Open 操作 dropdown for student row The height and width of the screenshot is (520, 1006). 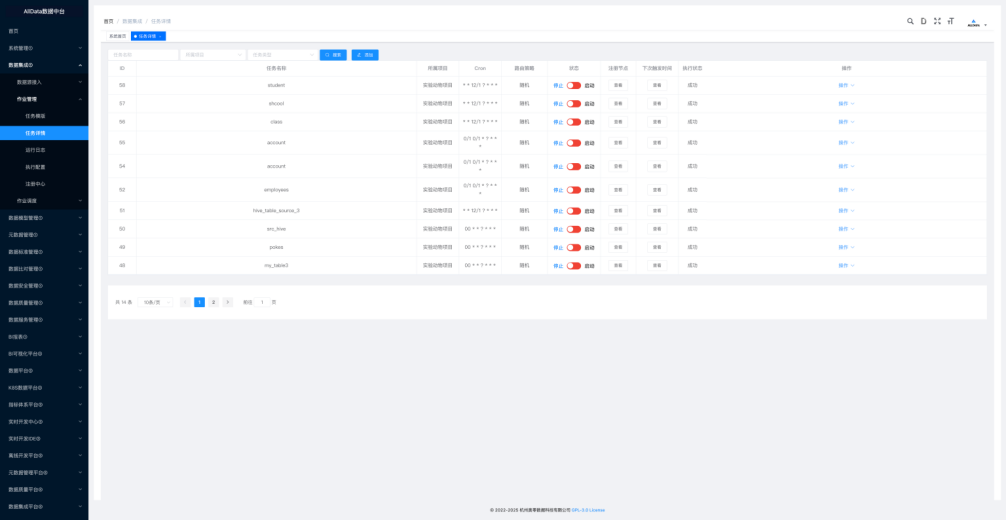846,85
